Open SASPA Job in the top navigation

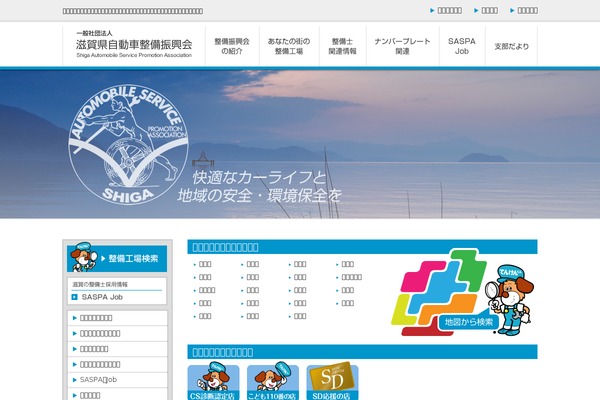462,46
